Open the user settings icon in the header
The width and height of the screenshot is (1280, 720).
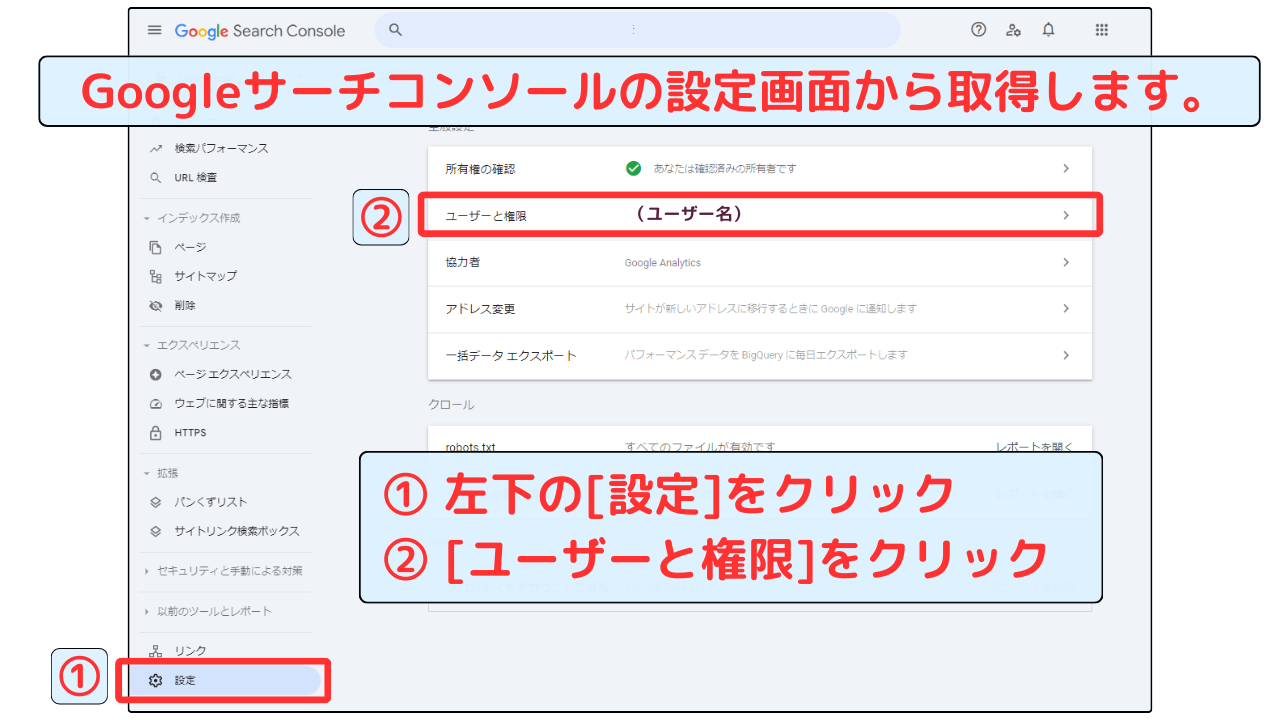coord(1013,30)
